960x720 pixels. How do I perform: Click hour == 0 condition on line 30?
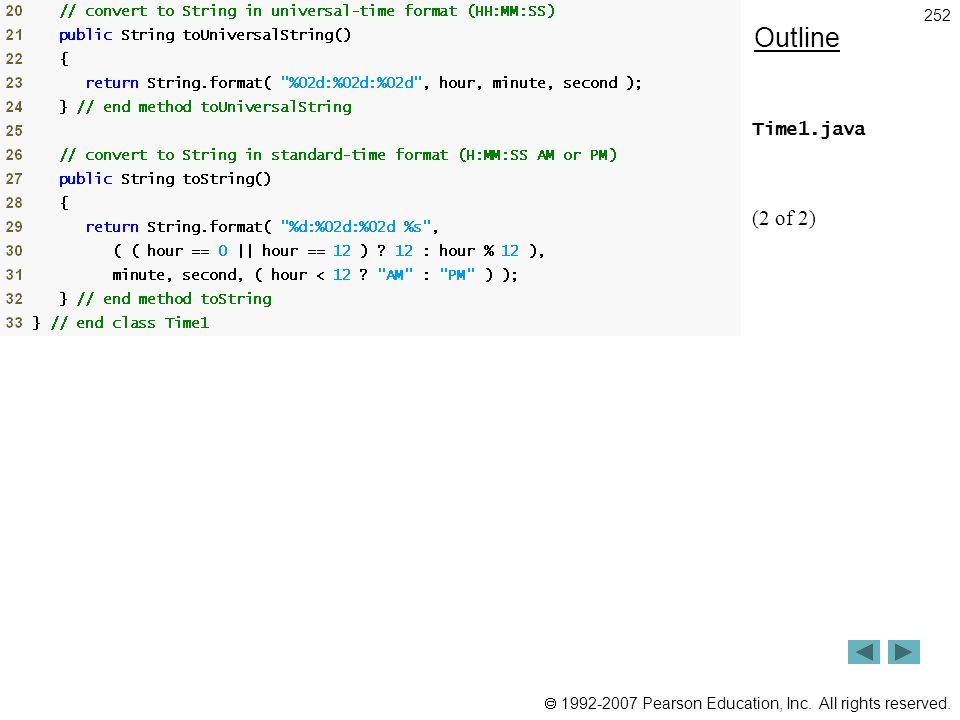point(187,251)
